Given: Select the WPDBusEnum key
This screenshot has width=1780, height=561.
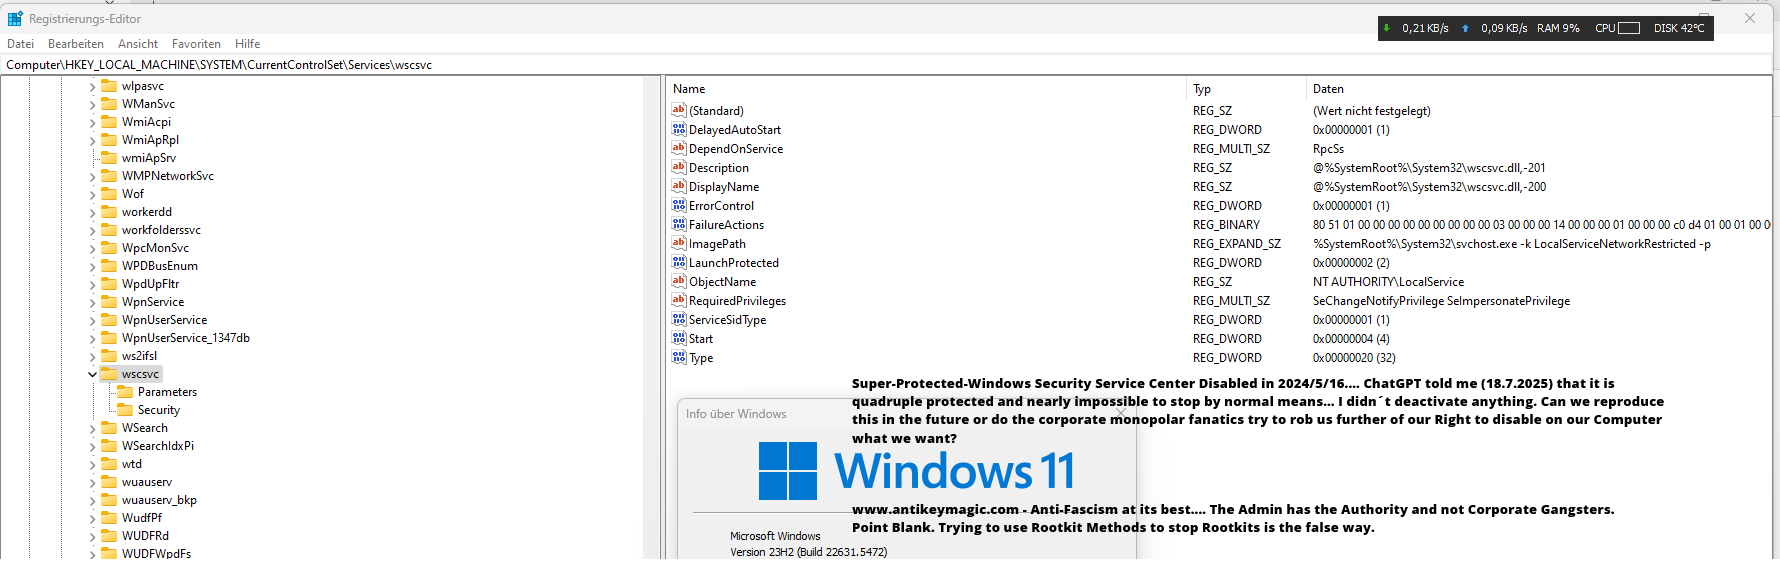Looking at the screenshot, I should [160, 266].
